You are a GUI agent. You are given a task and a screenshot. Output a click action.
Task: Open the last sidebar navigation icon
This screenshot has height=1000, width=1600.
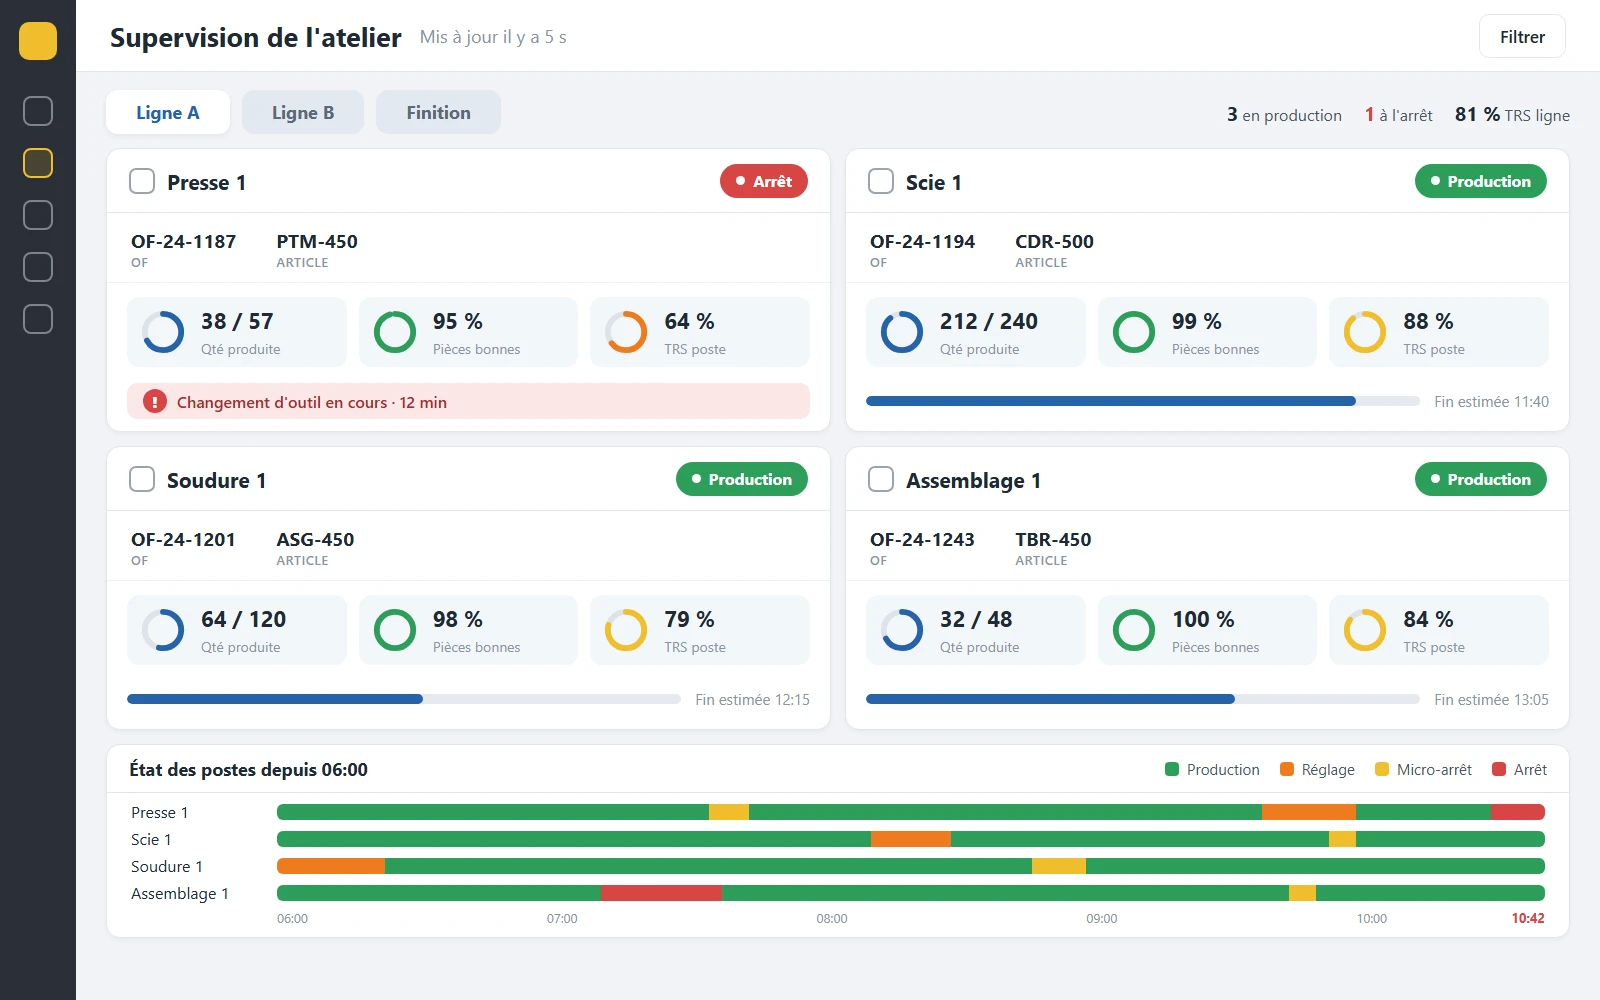(38, 319)
